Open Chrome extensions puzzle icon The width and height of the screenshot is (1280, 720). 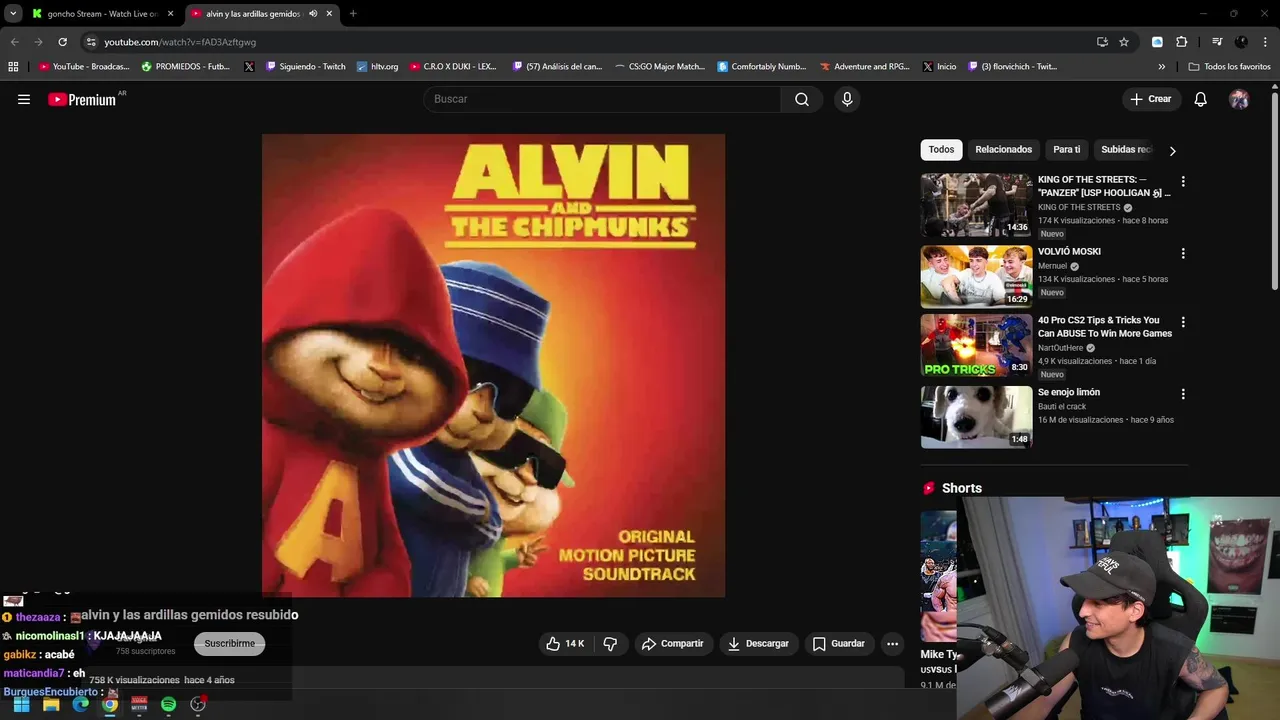[x=1181, y=42]
